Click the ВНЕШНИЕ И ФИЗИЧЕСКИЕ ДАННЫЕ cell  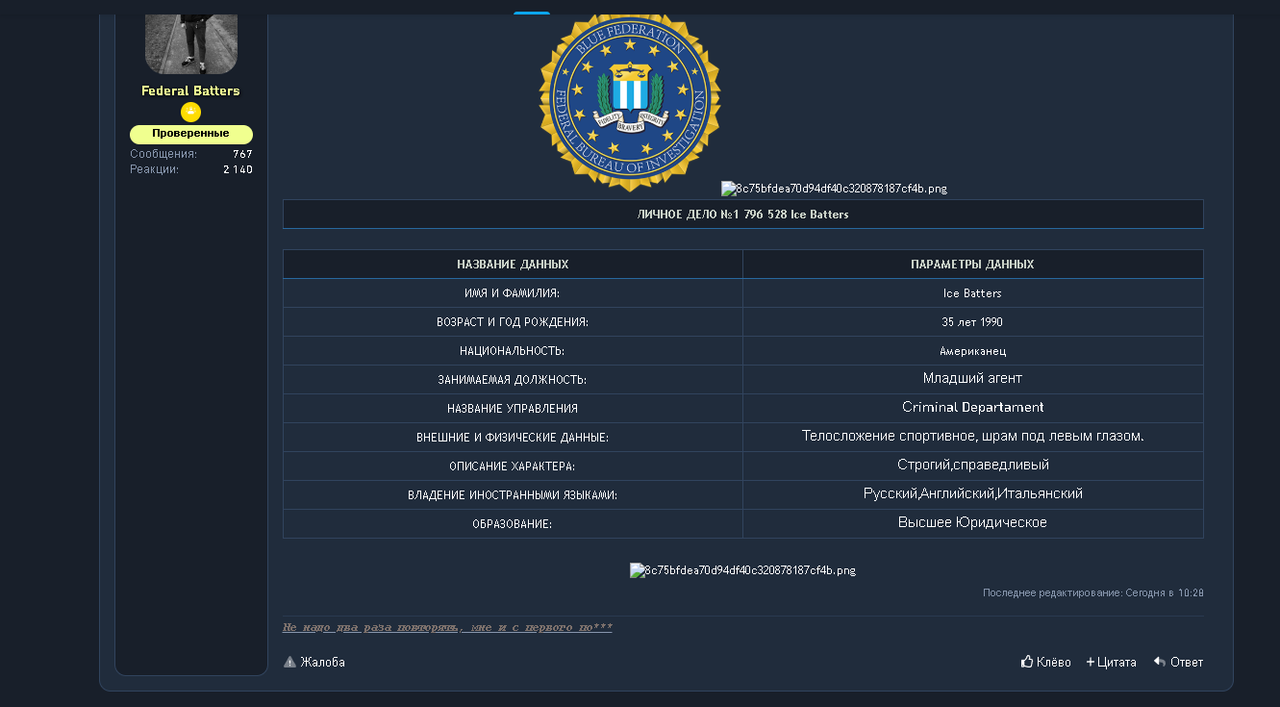[x=513, y=438]
